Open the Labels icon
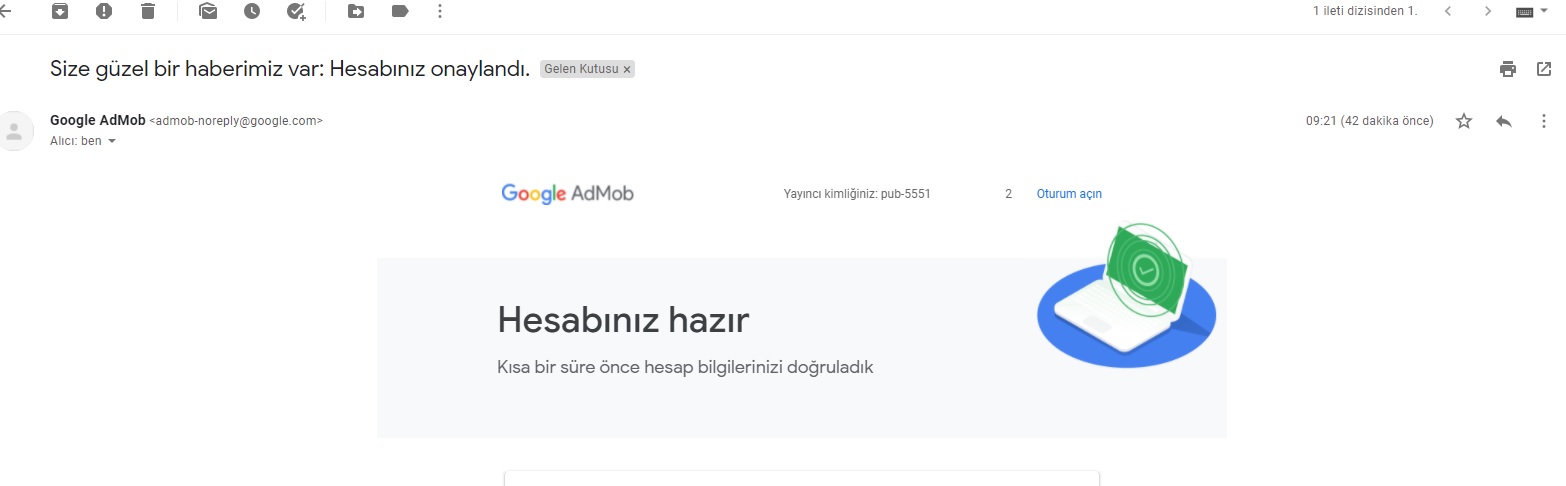1566x486 pixels. click(400, 11)
